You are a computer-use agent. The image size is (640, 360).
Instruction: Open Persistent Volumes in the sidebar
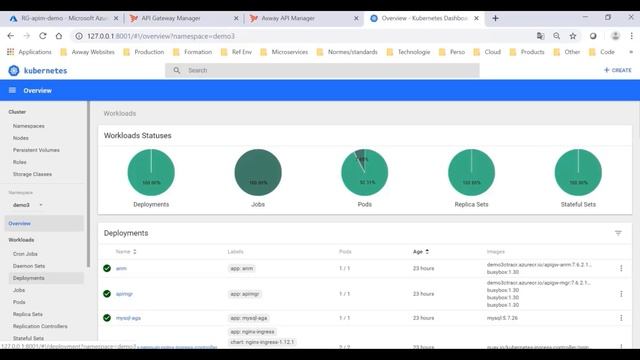(x=36, y=150)
